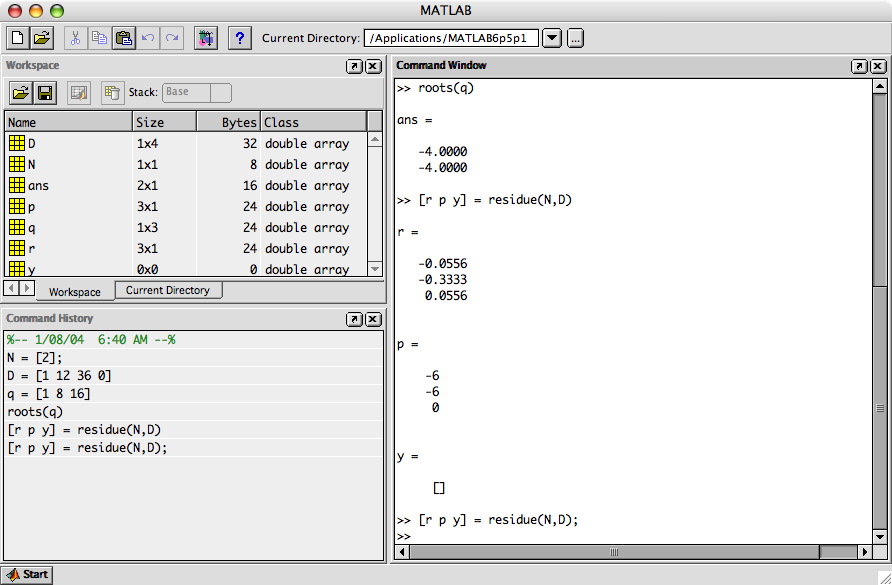Browse for folder with ellipsis button
This screenshot has width=892, height=585.
pyautogui.click(x=575, y=38)
